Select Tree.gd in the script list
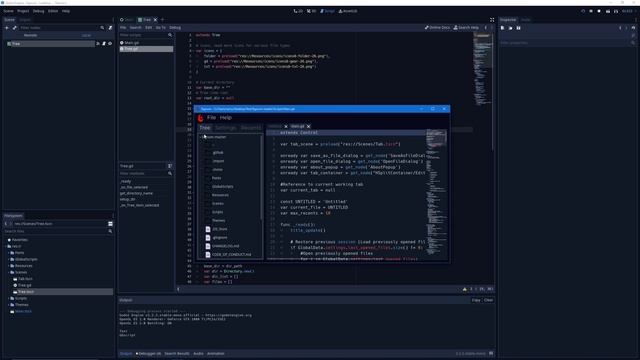This screenshot has width=640, height=360. click(x=146, y=49)
